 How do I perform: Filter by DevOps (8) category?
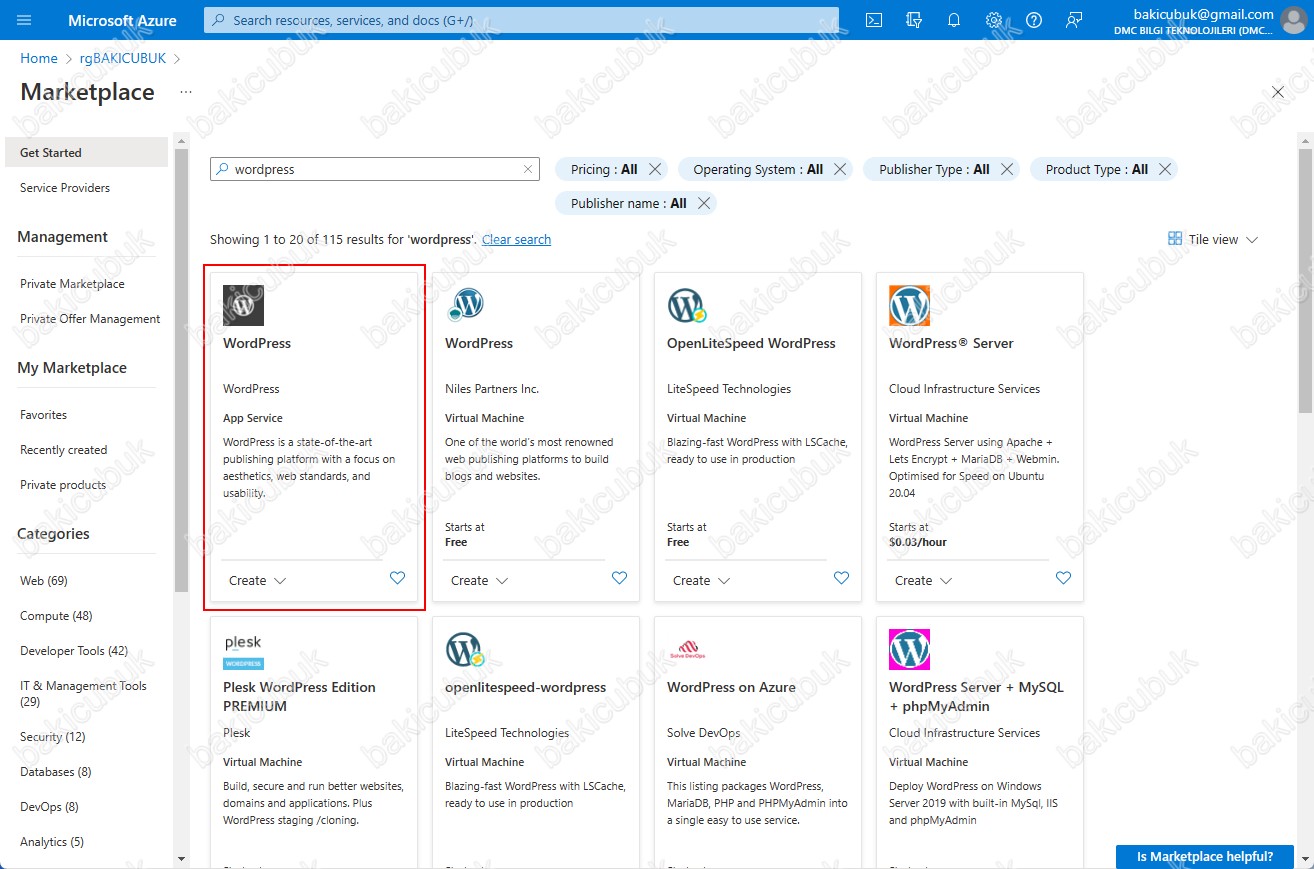coord(49,806)
